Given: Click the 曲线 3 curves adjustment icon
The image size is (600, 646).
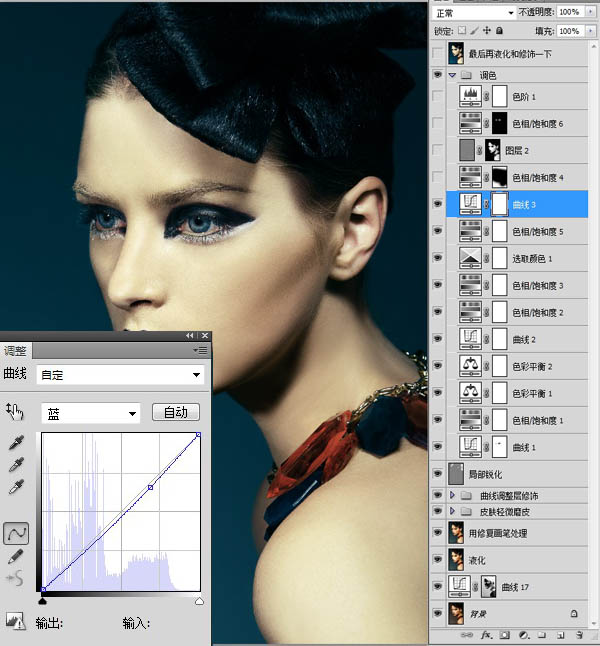Looking at the screenshot, I should 470,204.
